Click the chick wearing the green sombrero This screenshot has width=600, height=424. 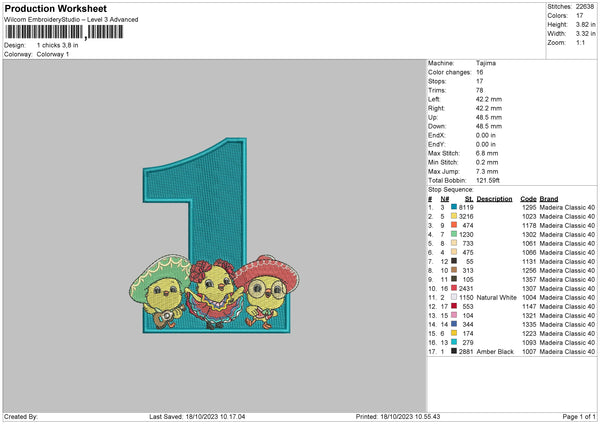coord(165,297)
